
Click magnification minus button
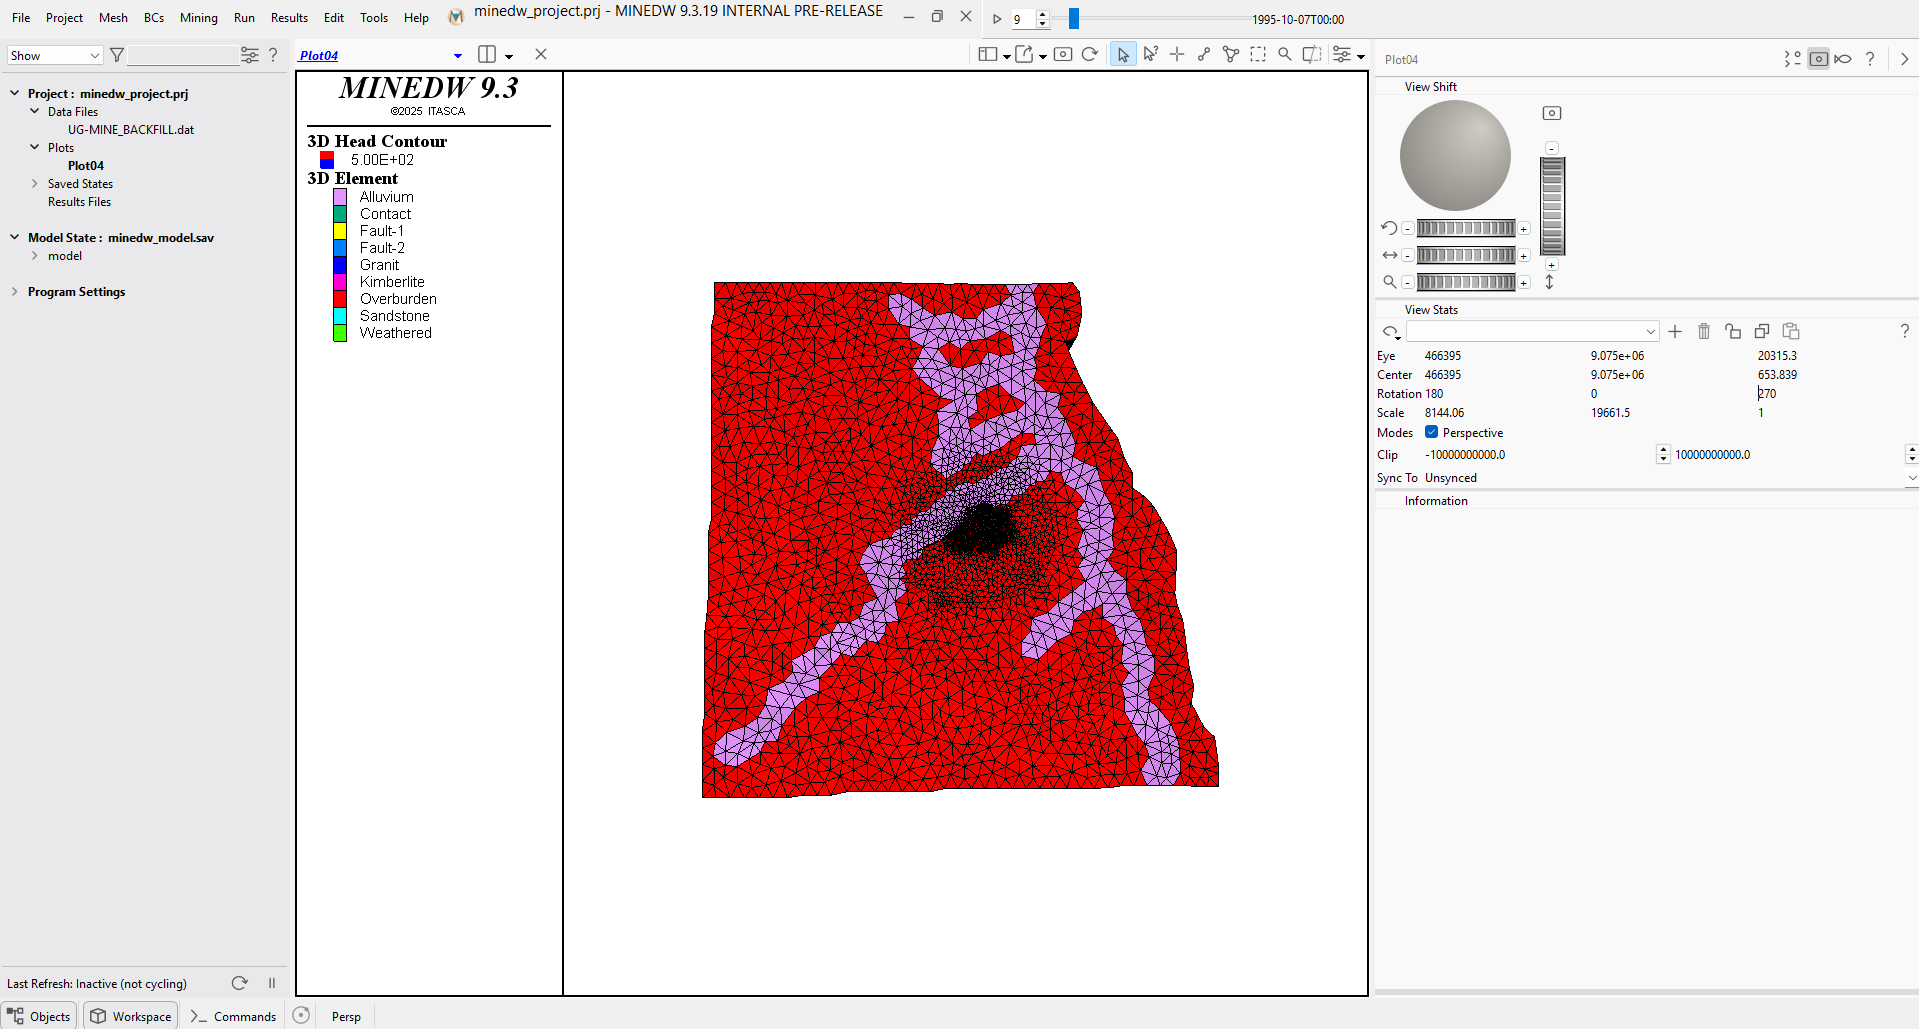pos(1407,283)
